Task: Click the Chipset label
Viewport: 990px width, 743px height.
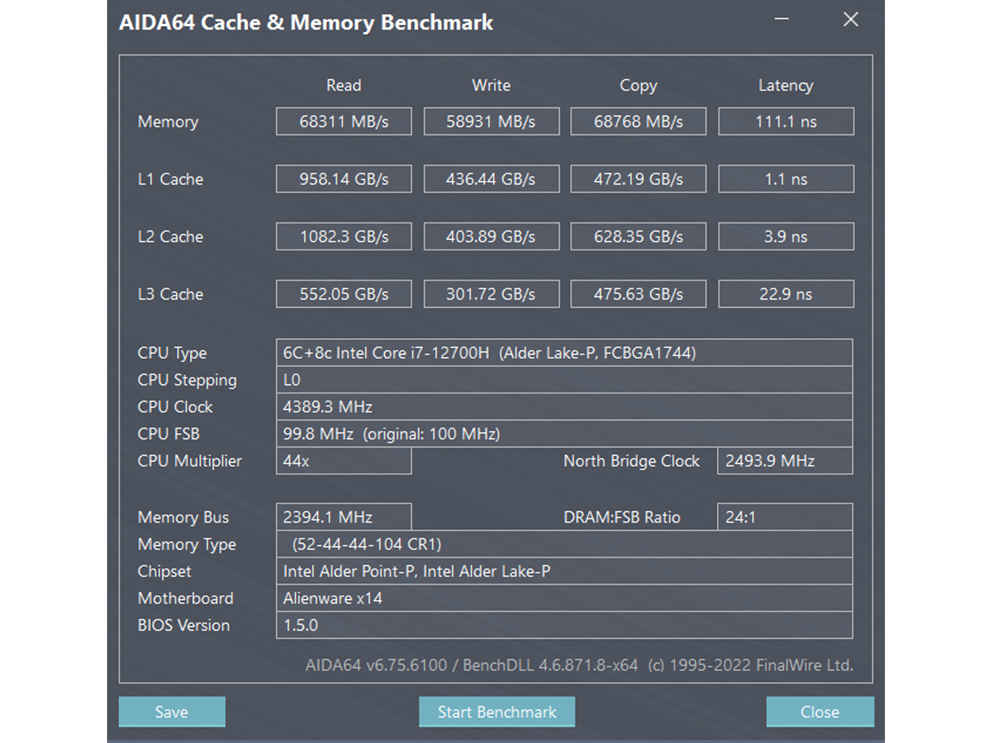Action: [x=164, y=572]
